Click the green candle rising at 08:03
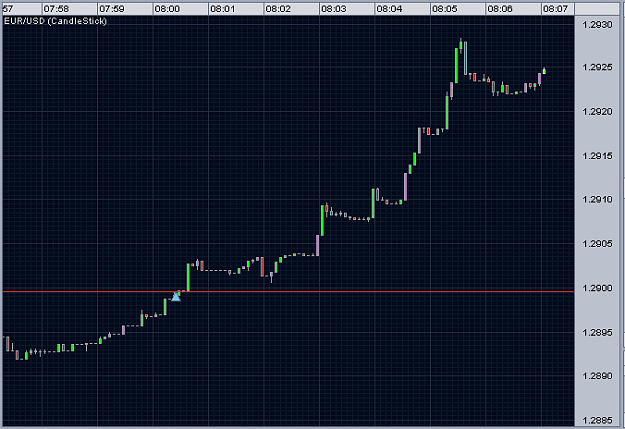 tap(322, 220)
